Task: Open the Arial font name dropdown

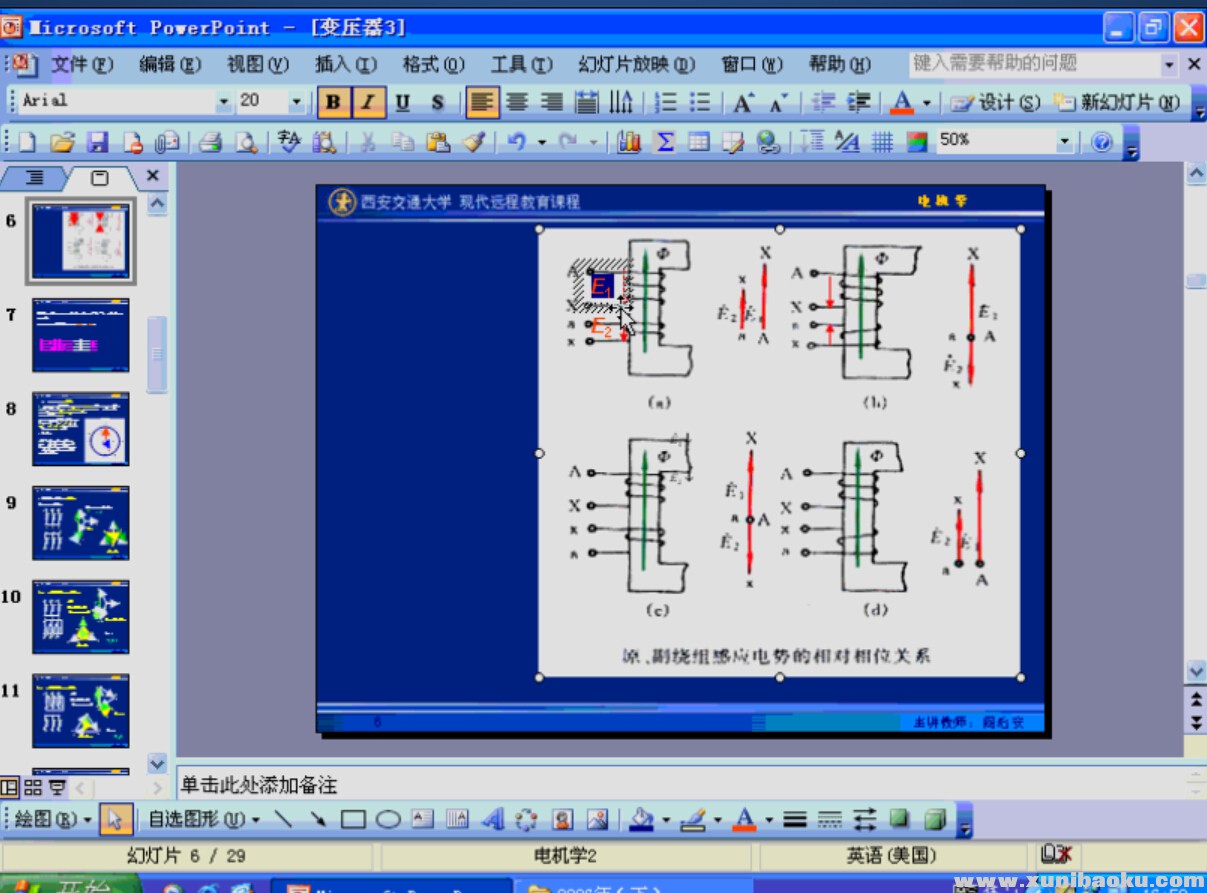Action: (223, 102)
